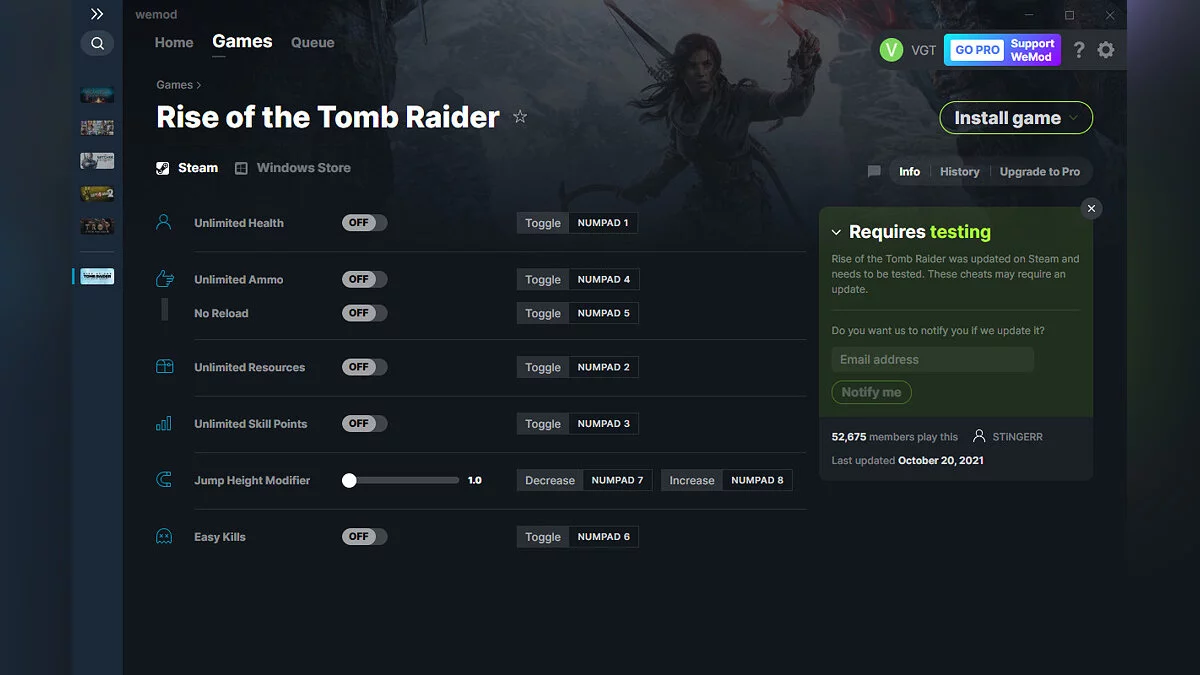Click the GO PRO button
This screenshot has height=675, width=1200.
tap(975, 49)
